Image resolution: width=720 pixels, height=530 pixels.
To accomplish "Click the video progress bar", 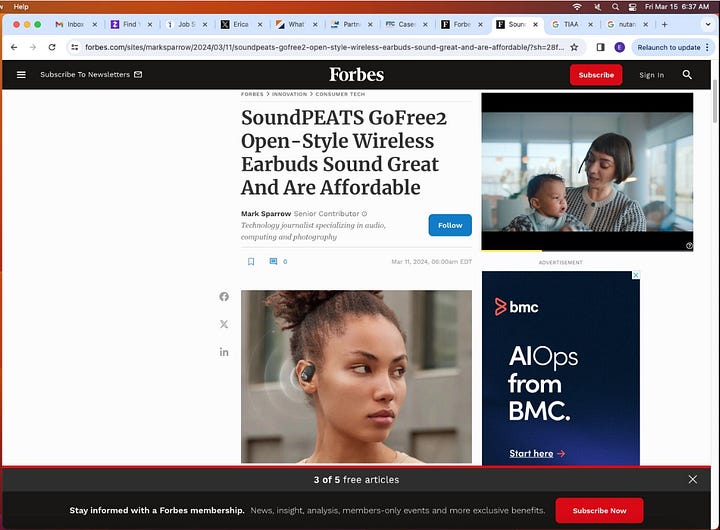I will (x=587, y=251).
